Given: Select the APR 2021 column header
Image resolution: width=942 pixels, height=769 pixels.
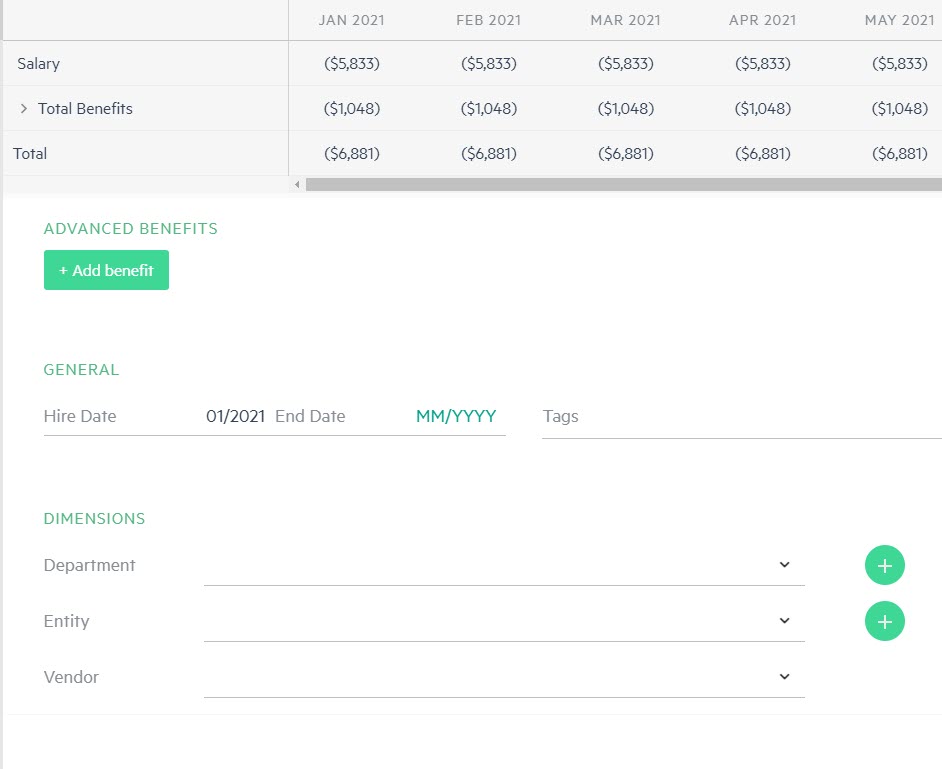Looking at the screenshot, I should pos(762,20).
